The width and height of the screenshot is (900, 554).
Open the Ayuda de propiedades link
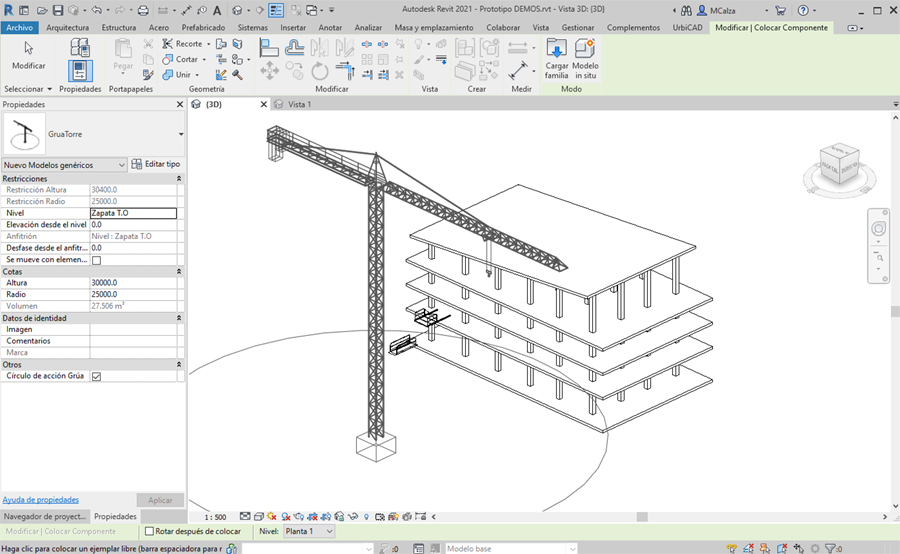tap(41, 499)
